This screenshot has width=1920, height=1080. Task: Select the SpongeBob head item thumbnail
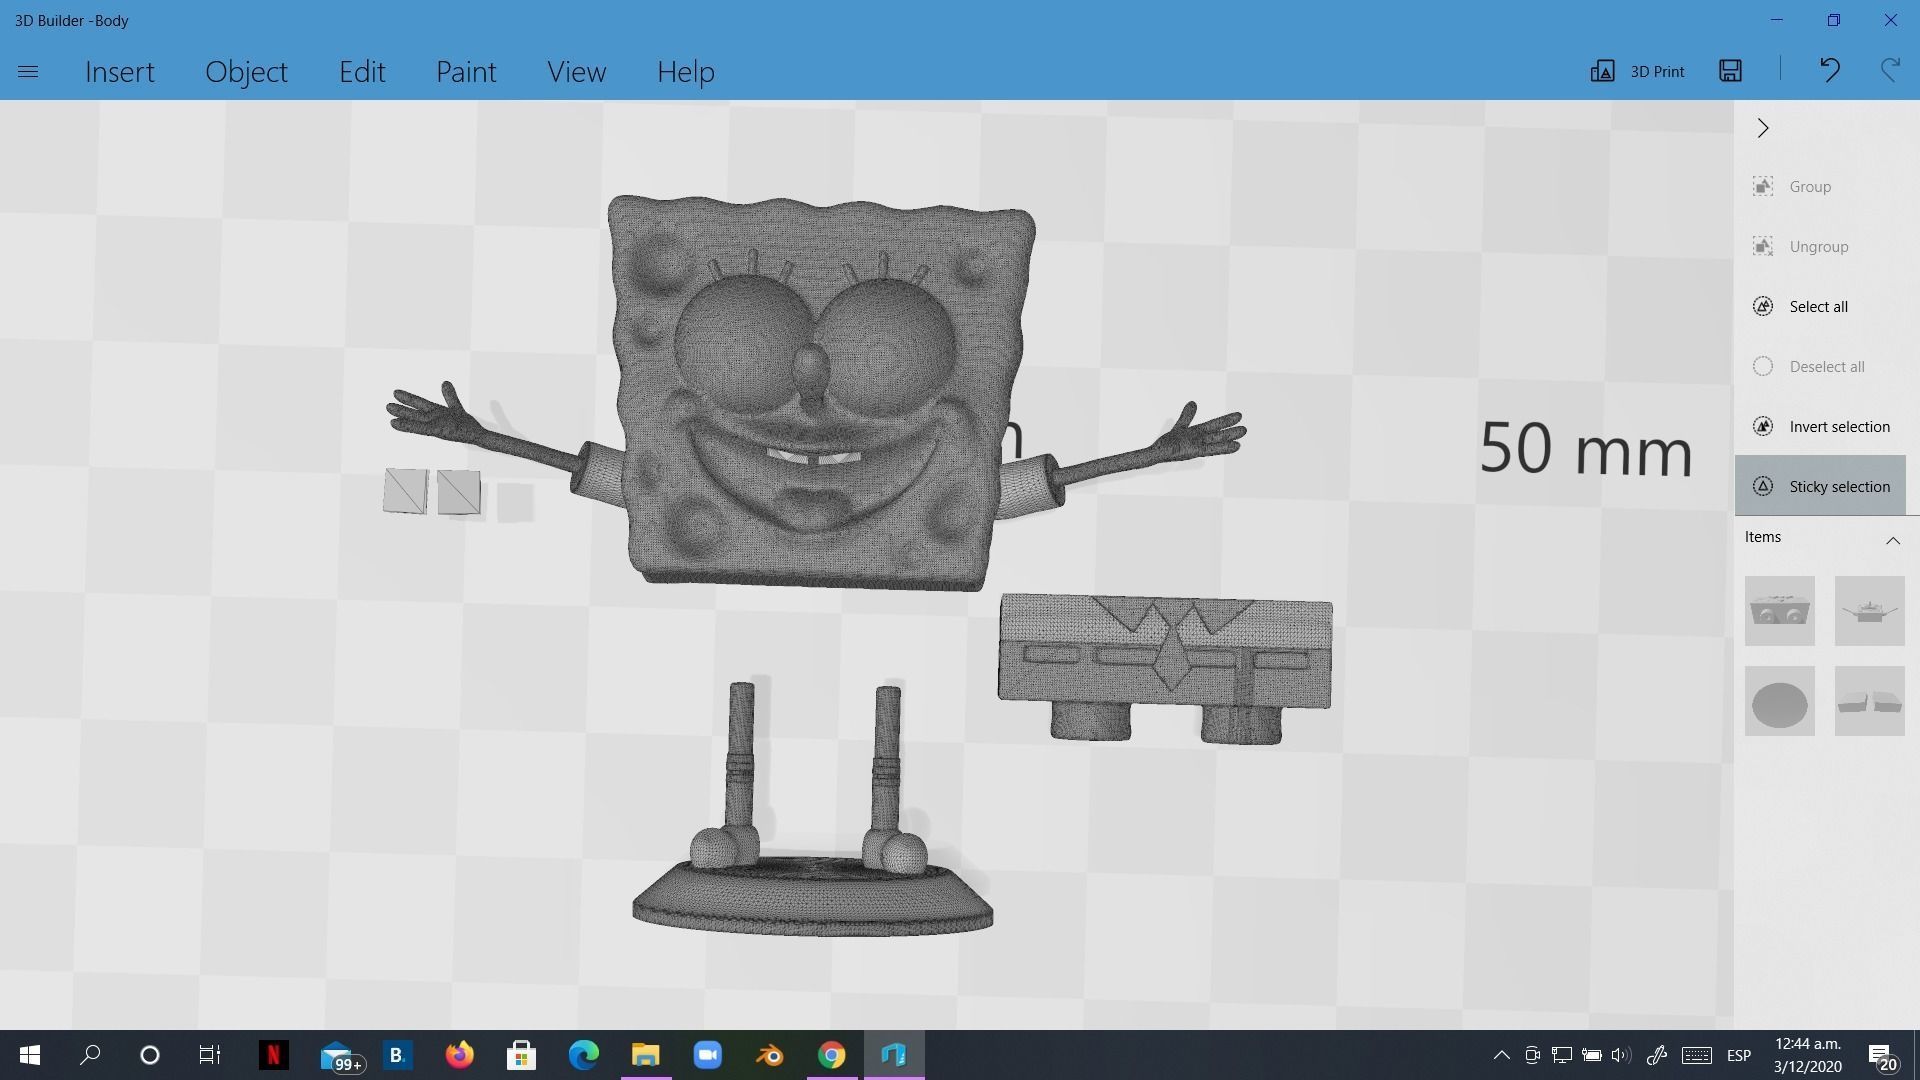pos(1780,611)
